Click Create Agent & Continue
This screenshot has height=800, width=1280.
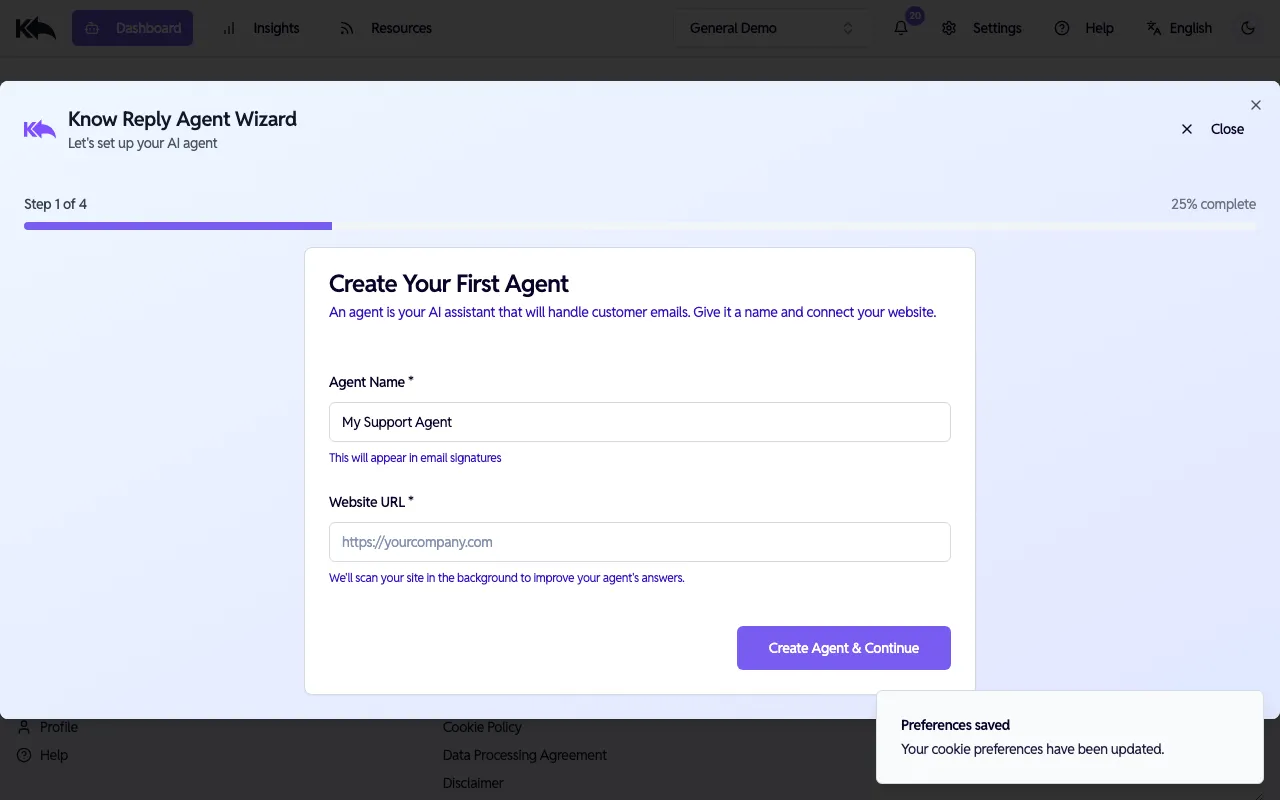coord(843,648)
